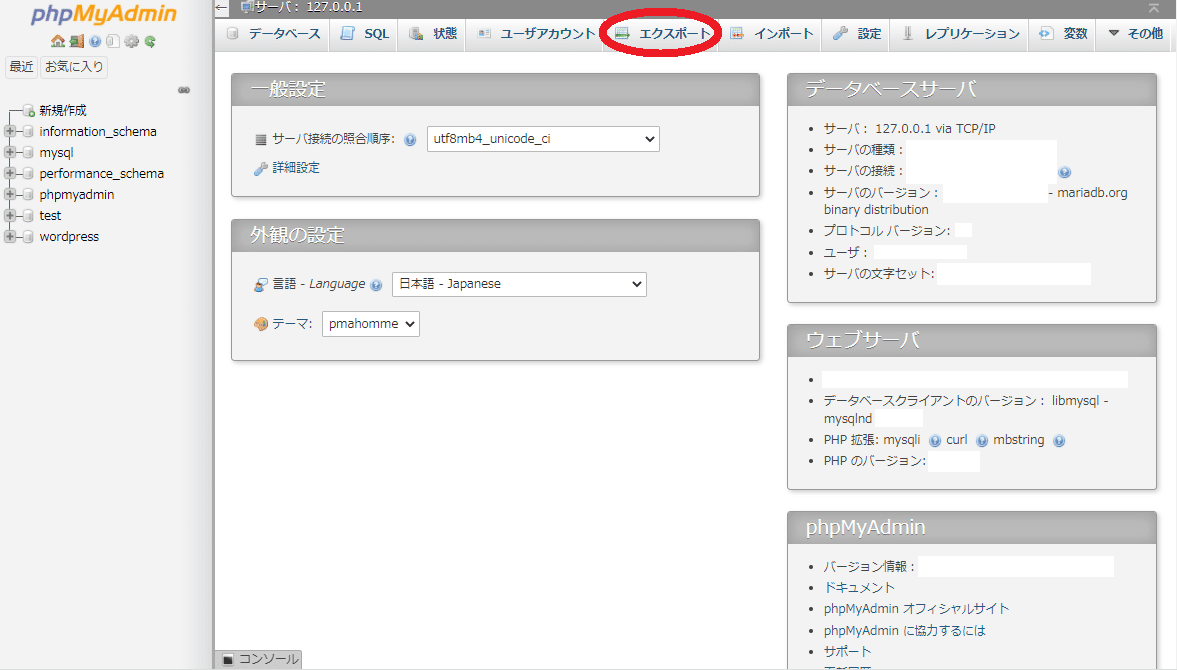Click the logout door icon
1177x670 pixels.
(77, 41)
